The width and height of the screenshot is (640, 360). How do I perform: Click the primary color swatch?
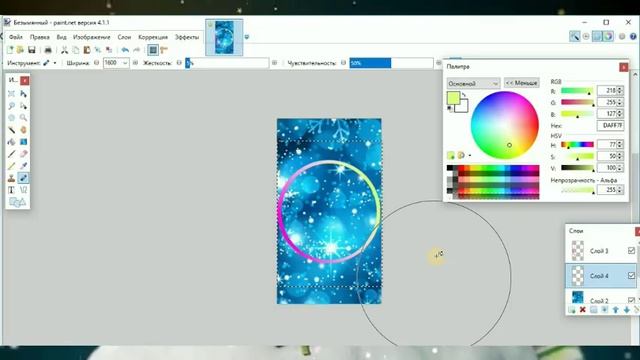[453, 98]
